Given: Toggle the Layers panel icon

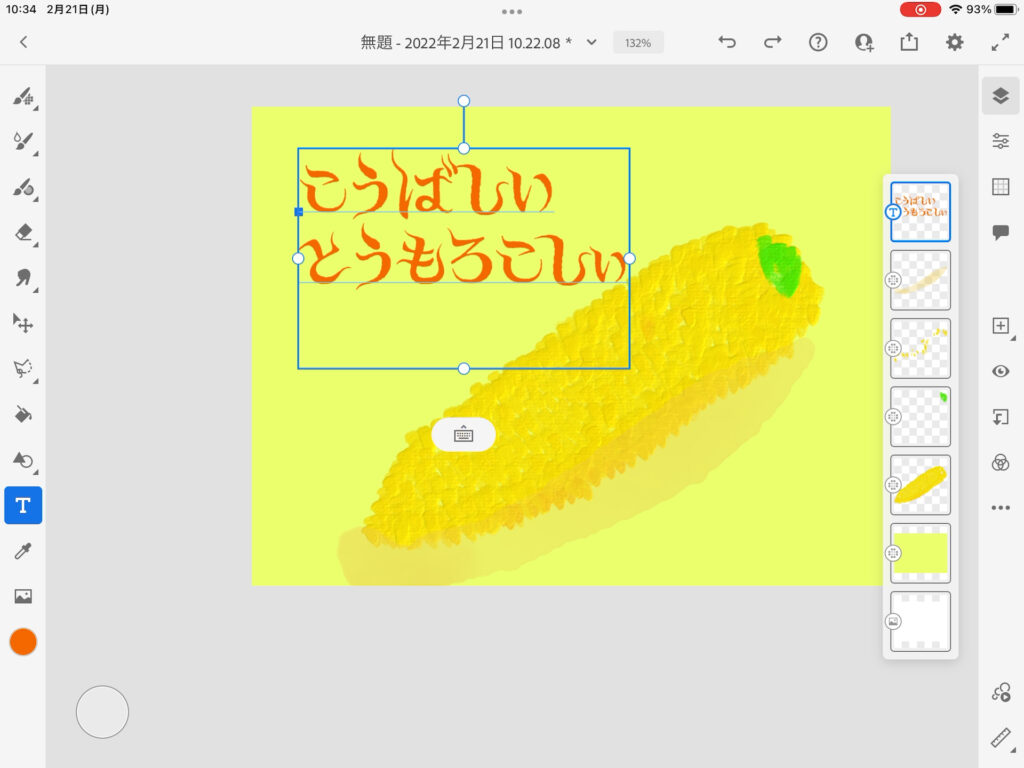Looking at the screenshot, I should [x=1000, y=96].
